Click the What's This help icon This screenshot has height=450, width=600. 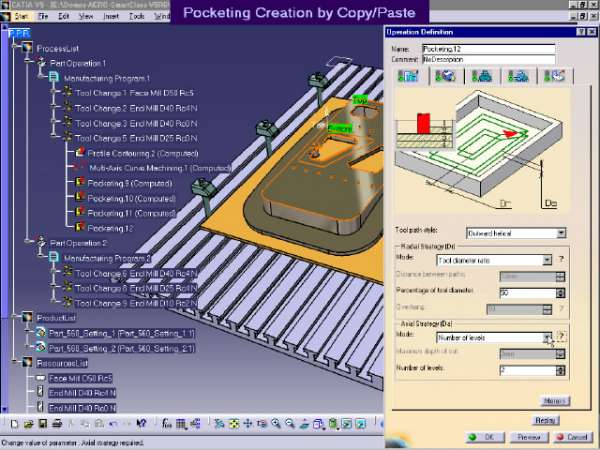pos(141,424)
